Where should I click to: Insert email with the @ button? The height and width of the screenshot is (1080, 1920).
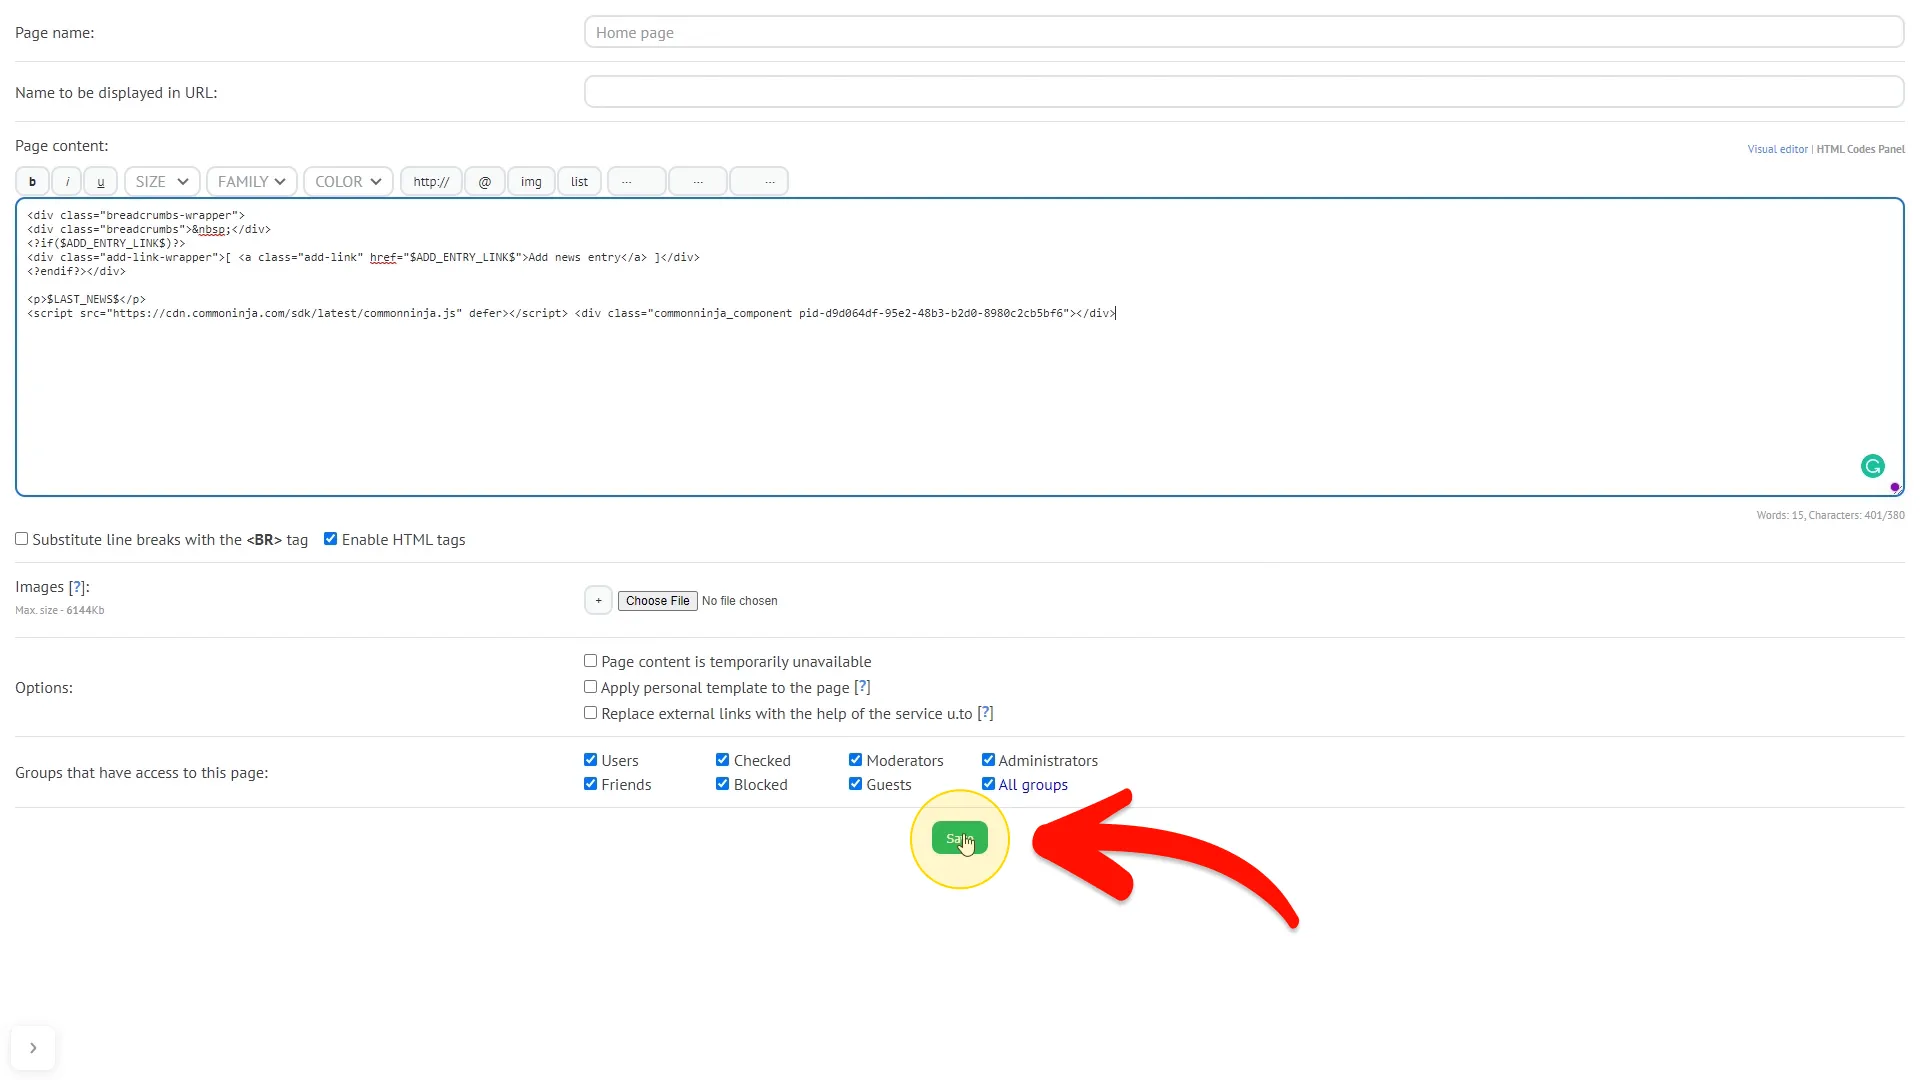[x=485, y=182]
